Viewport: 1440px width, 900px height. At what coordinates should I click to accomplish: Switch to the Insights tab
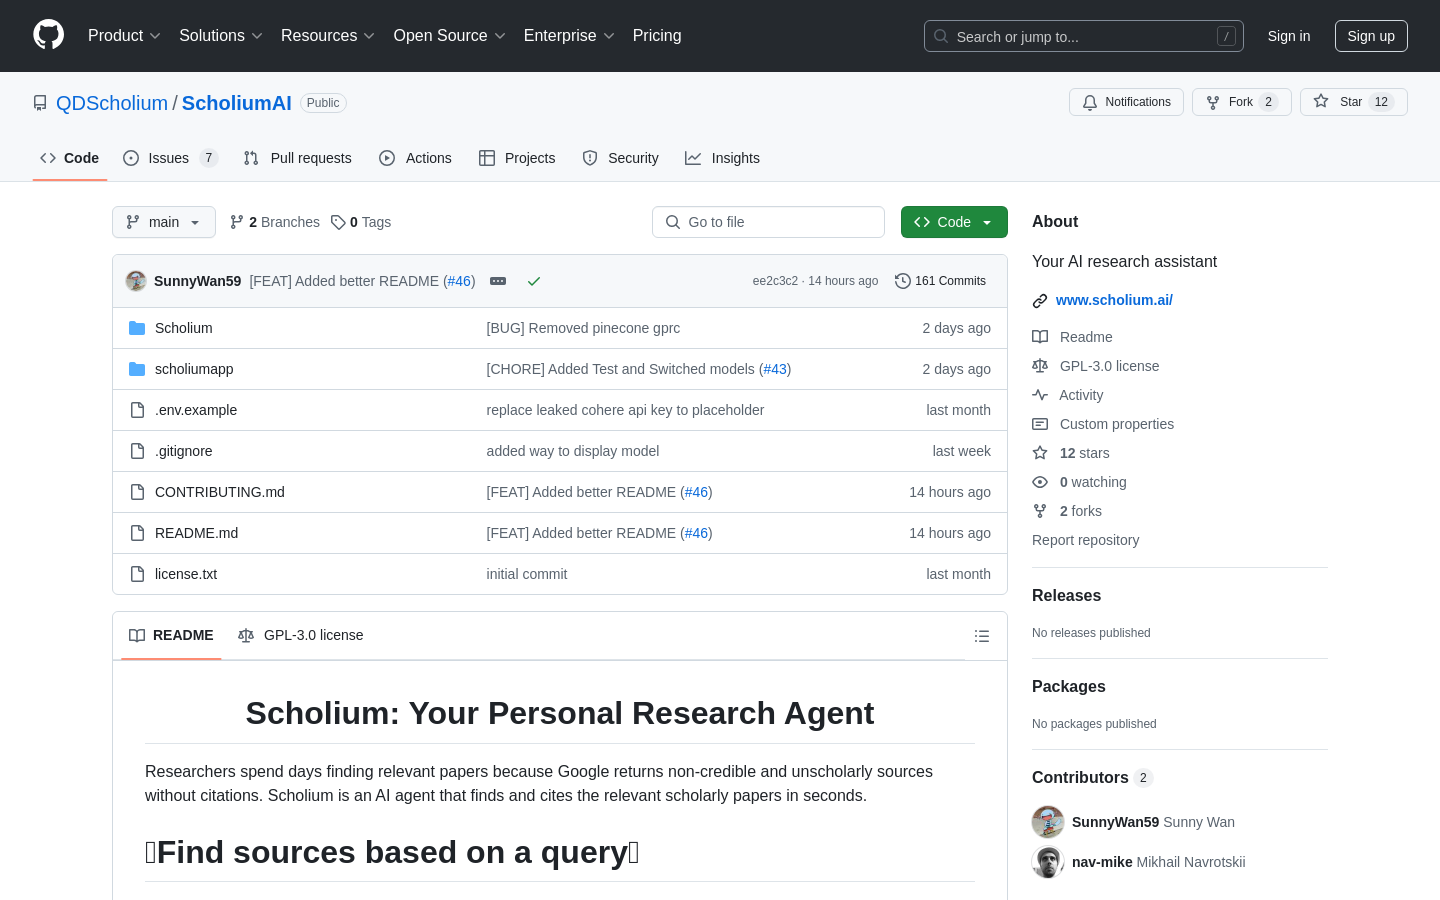(722, 158)
